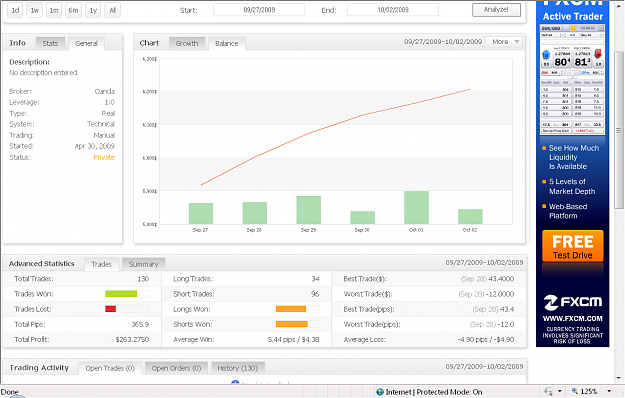Click the Total Profit value $253.2750

point(132,339)
